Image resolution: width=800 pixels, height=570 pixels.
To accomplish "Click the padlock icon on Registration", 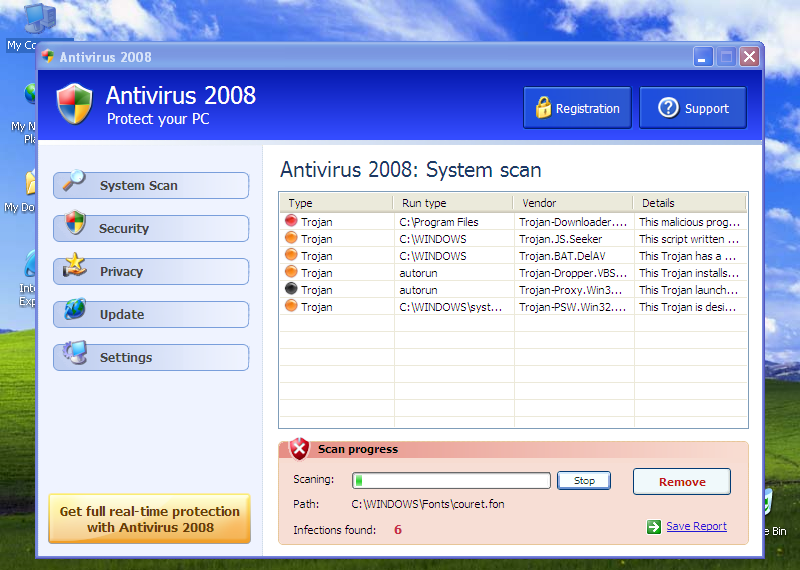I will click(x=543, y=107).
